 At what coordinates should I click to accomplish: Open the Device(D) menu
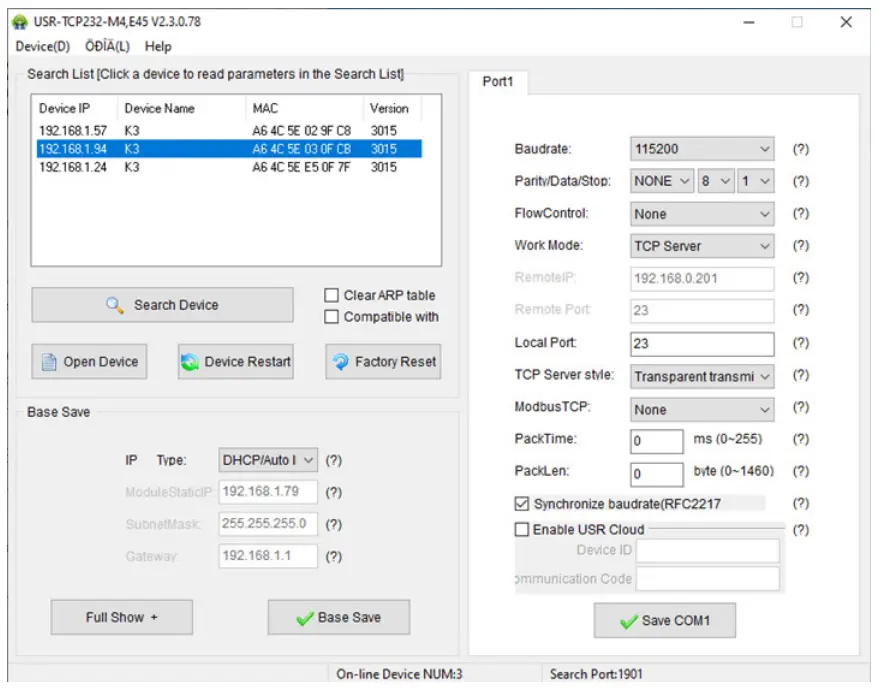click(43, 46)
